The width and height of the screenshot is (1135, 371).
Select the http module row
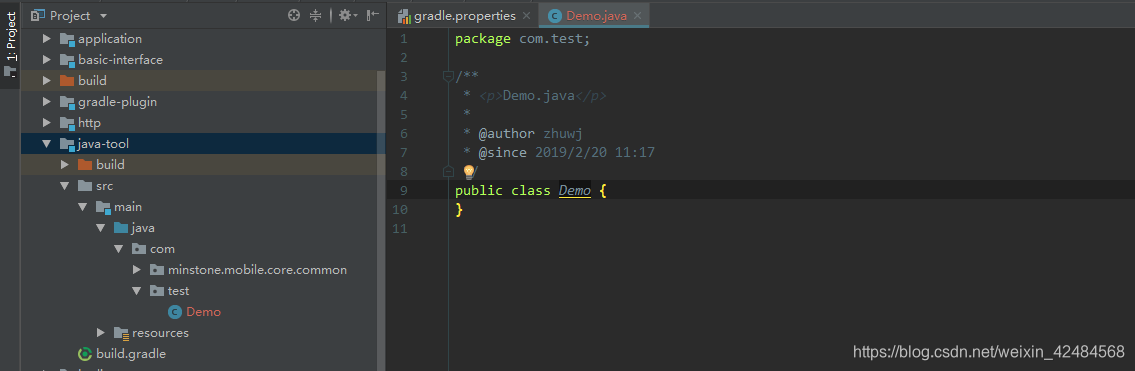(199, 122)
